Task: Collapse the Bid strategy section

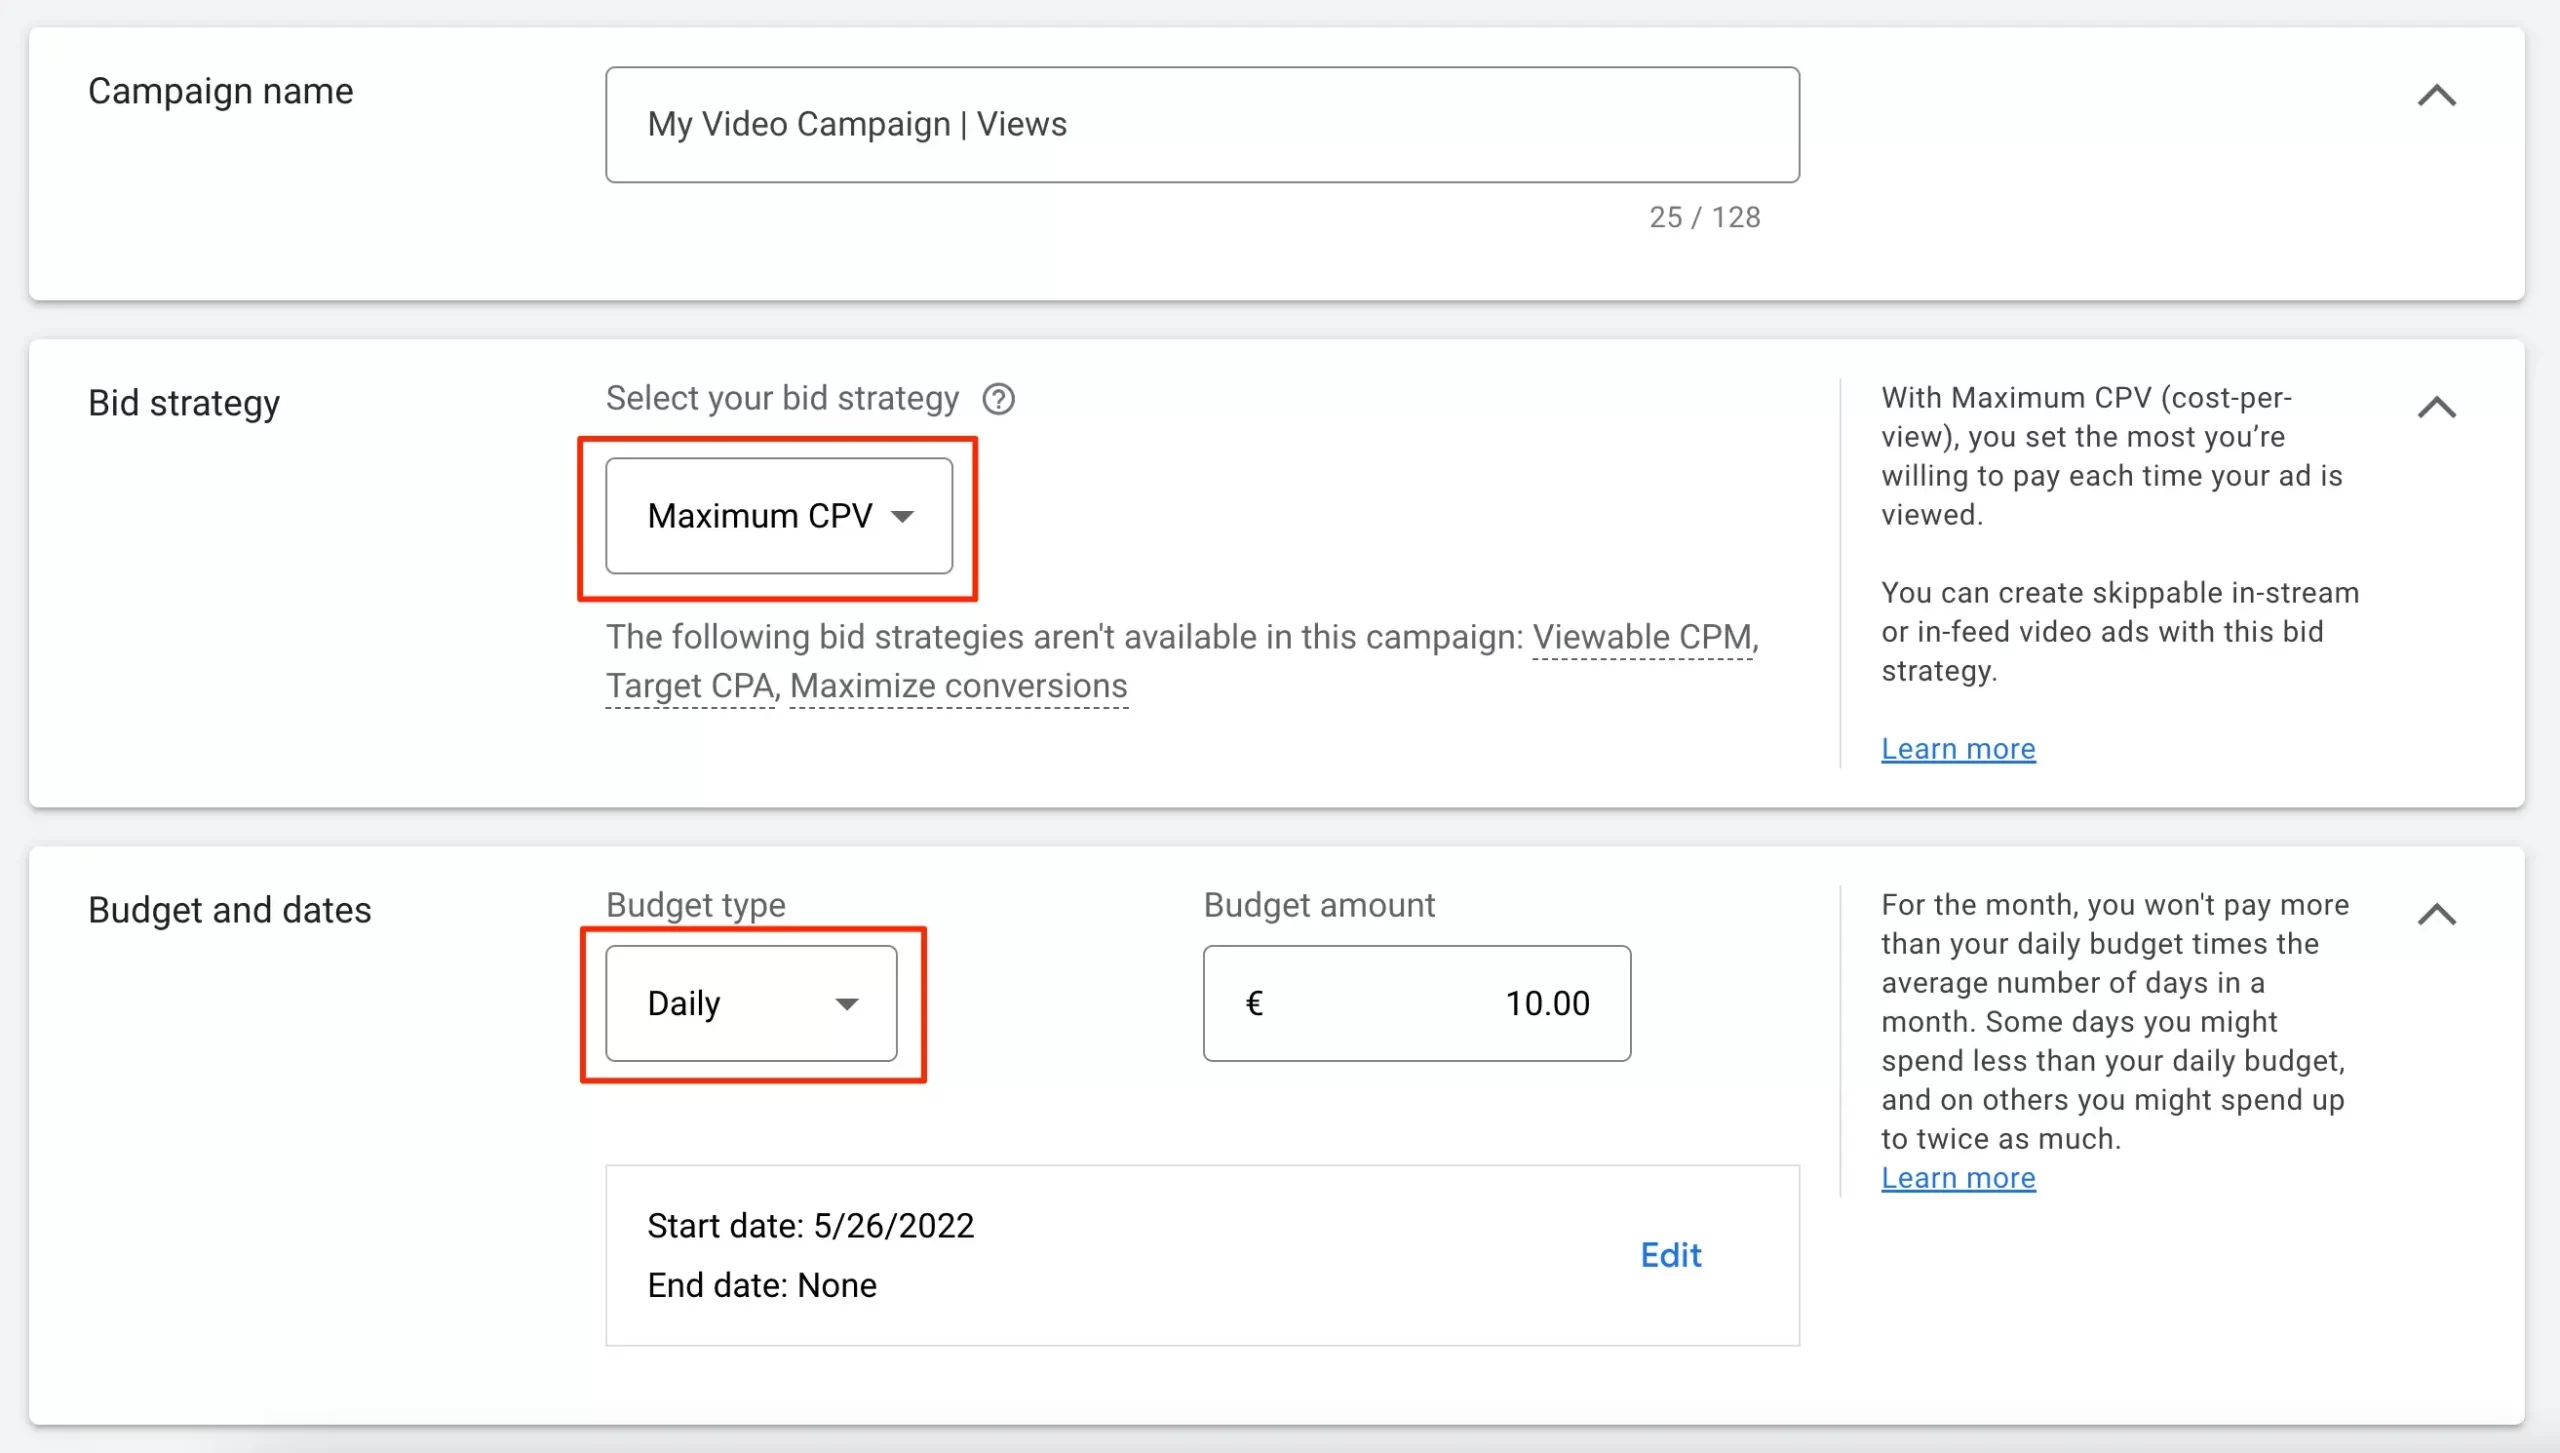Action: click(2436, 407)
